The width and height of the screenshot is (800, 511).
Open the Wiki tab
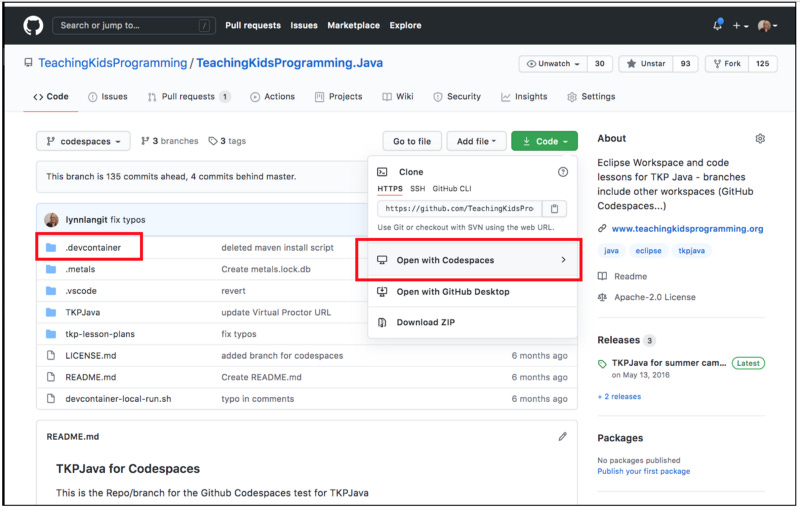click(x=398, y=97)
